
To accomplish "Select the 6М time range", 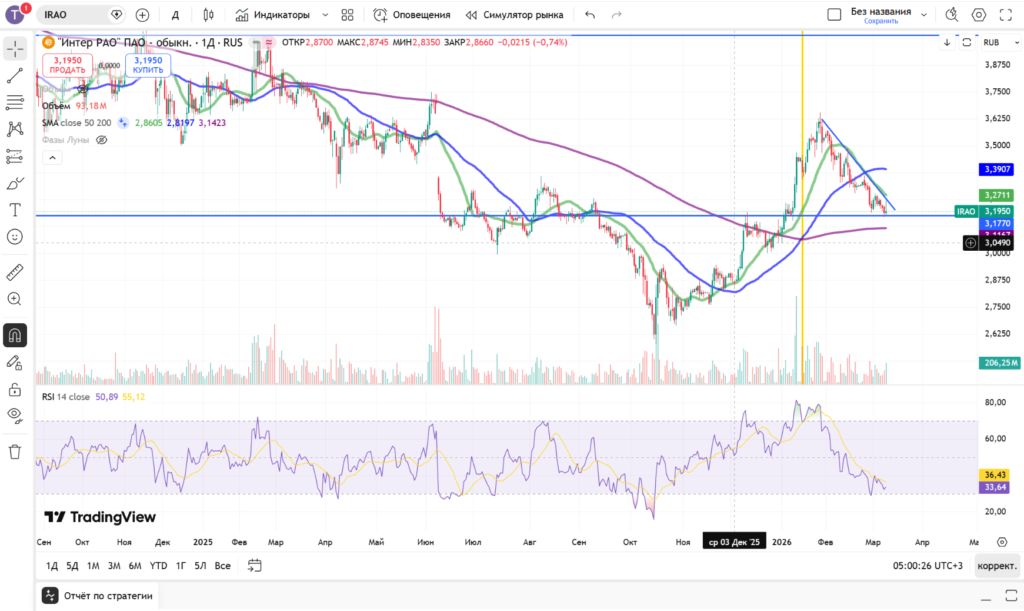I will coord(135,566).
